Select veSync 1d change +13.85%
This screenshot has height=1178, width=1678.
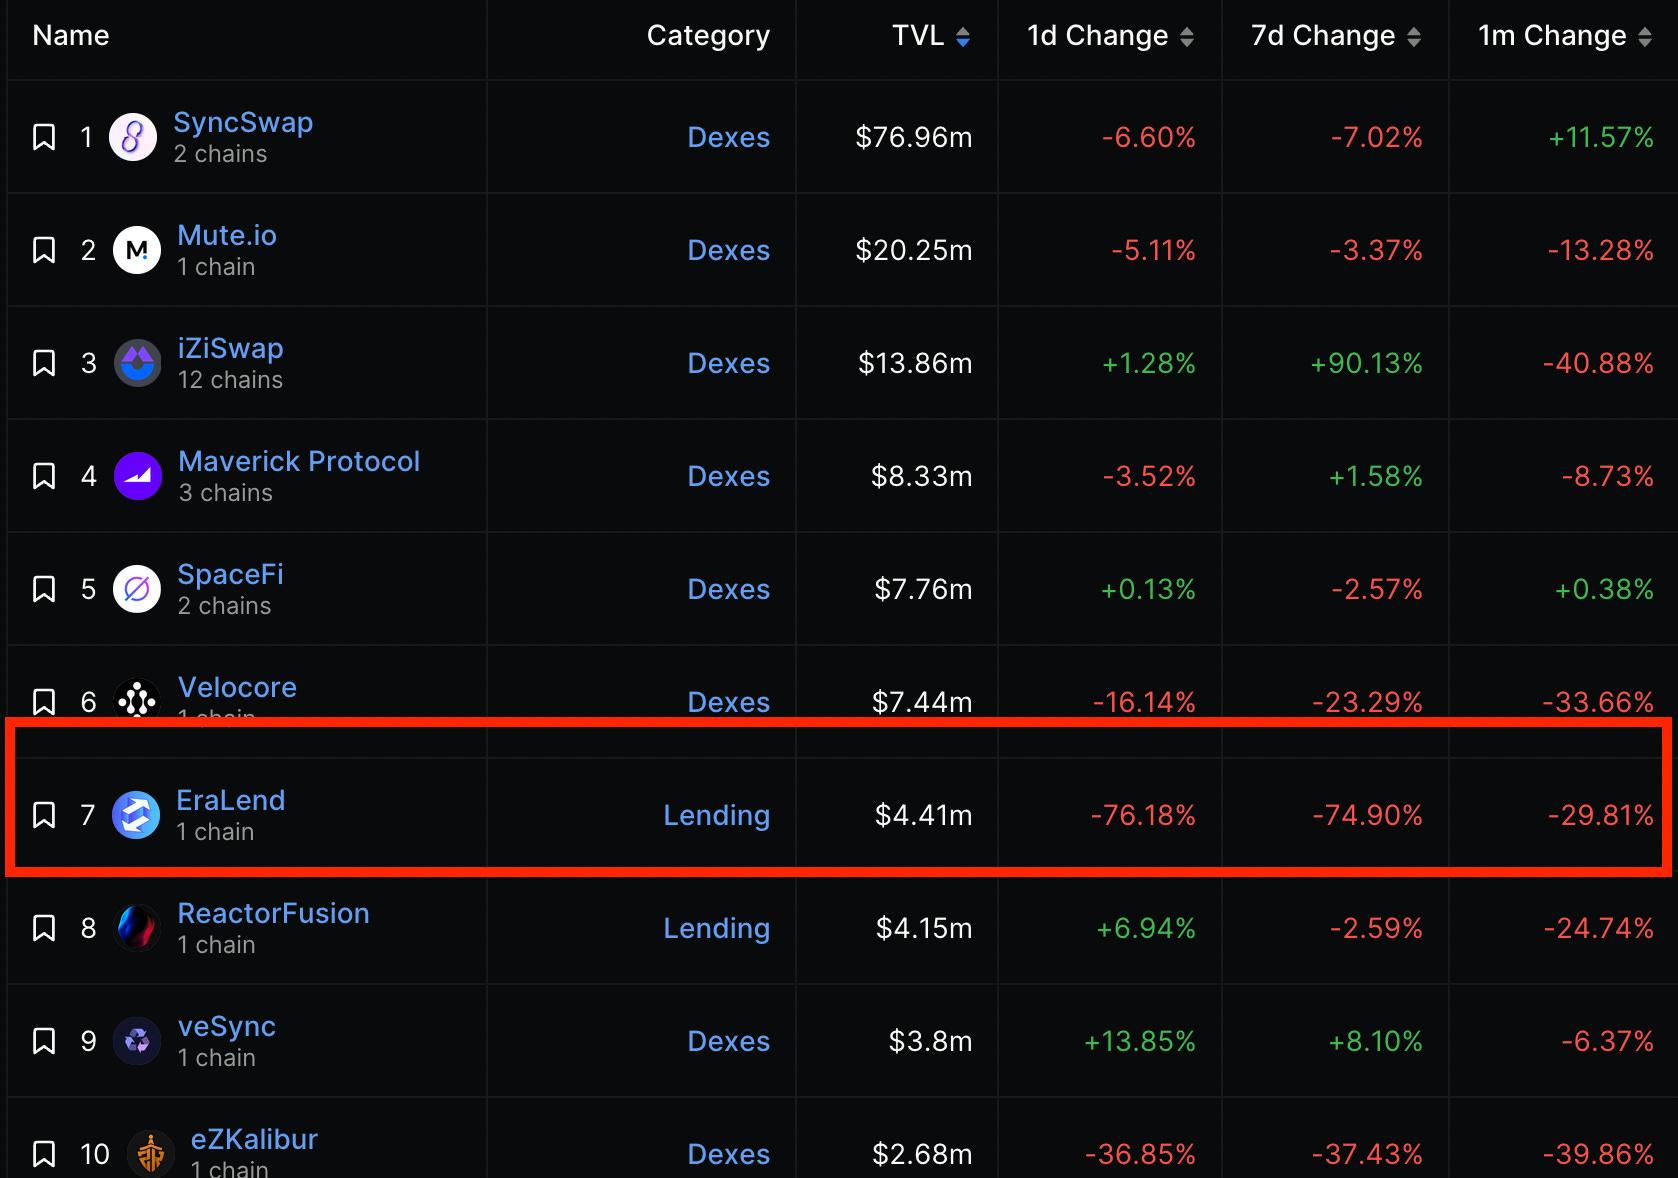(1140, 1041)
